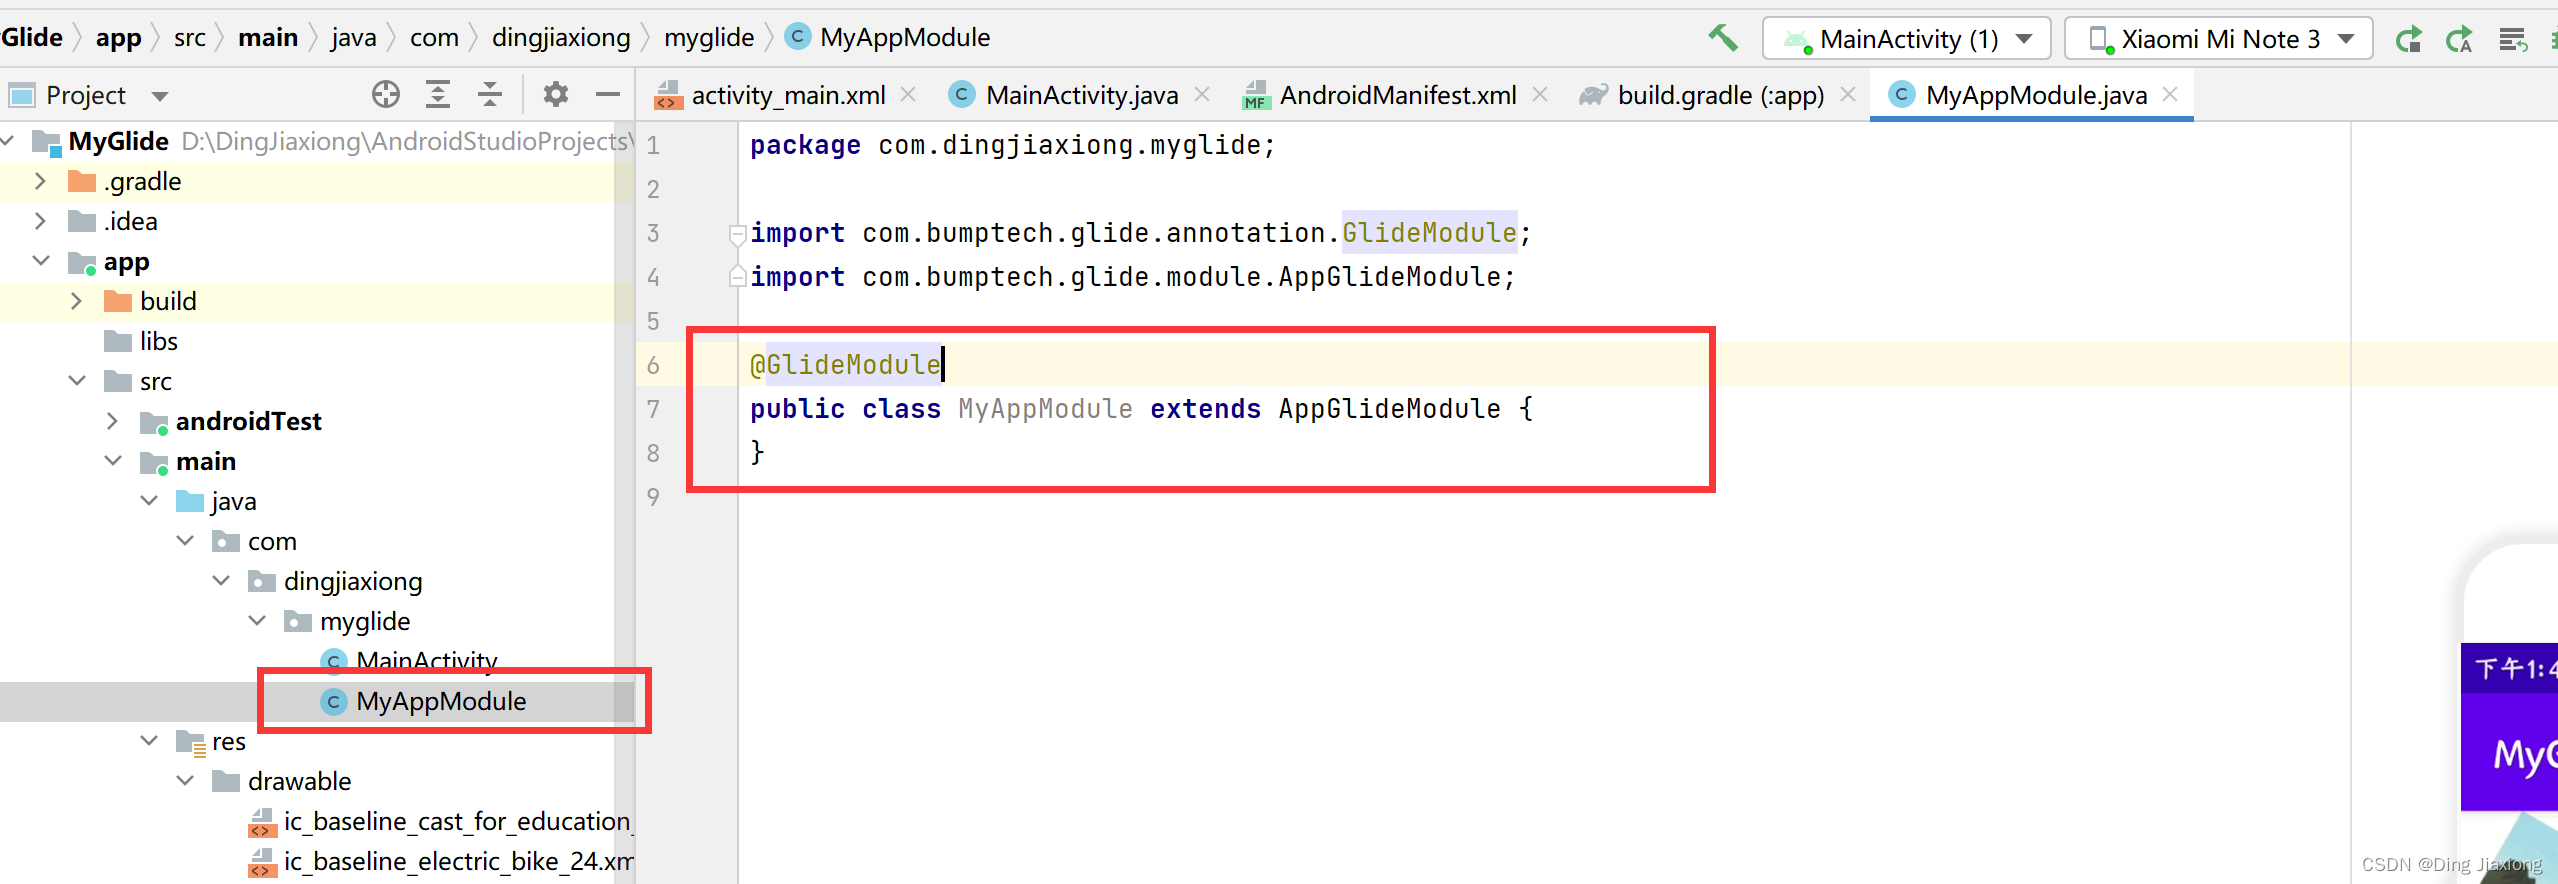Collapse the dingjiaxiong package
Viewport: 2558px width, 884px height.
(221, 581)
